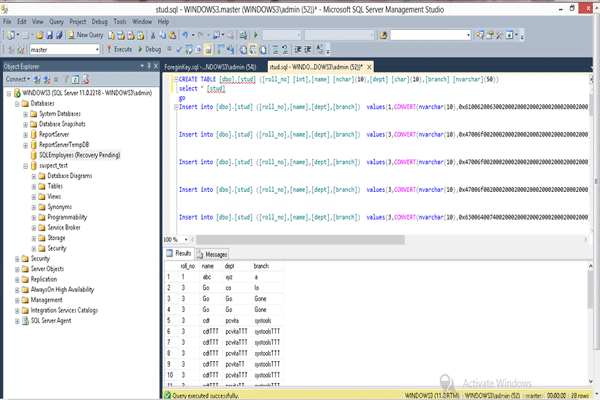
Task: Click the Paste clipboard icon
Action: [173, 35]
